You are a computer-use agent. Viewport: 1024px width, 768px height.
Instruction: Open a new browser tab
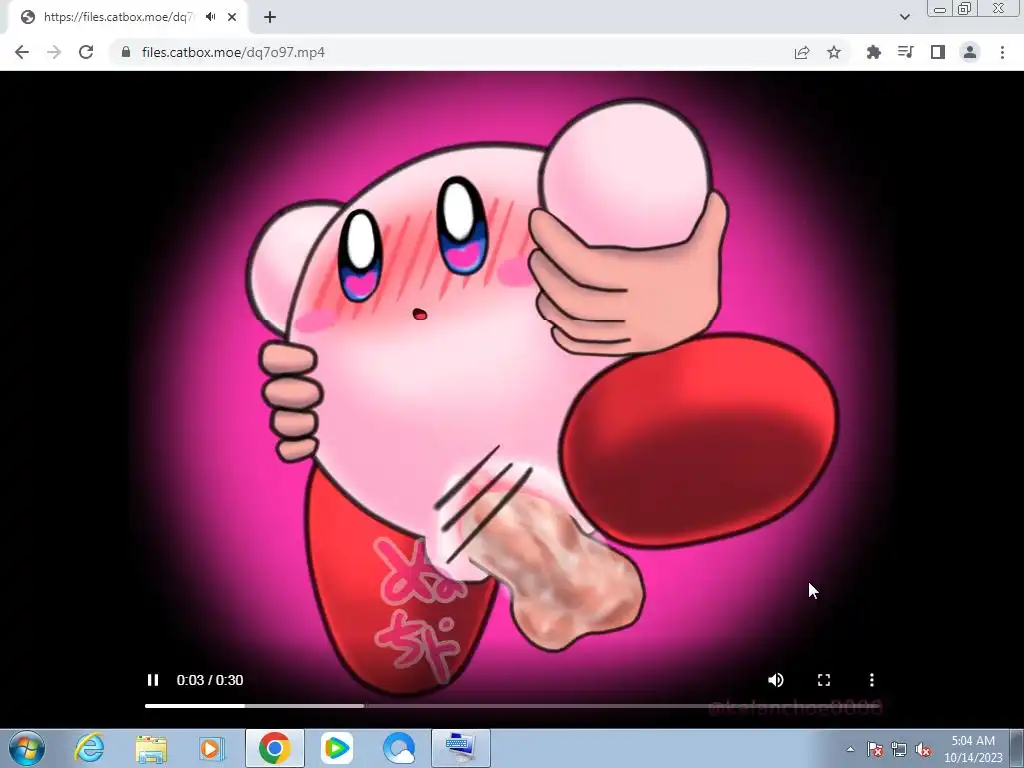[x=270, y=17]
